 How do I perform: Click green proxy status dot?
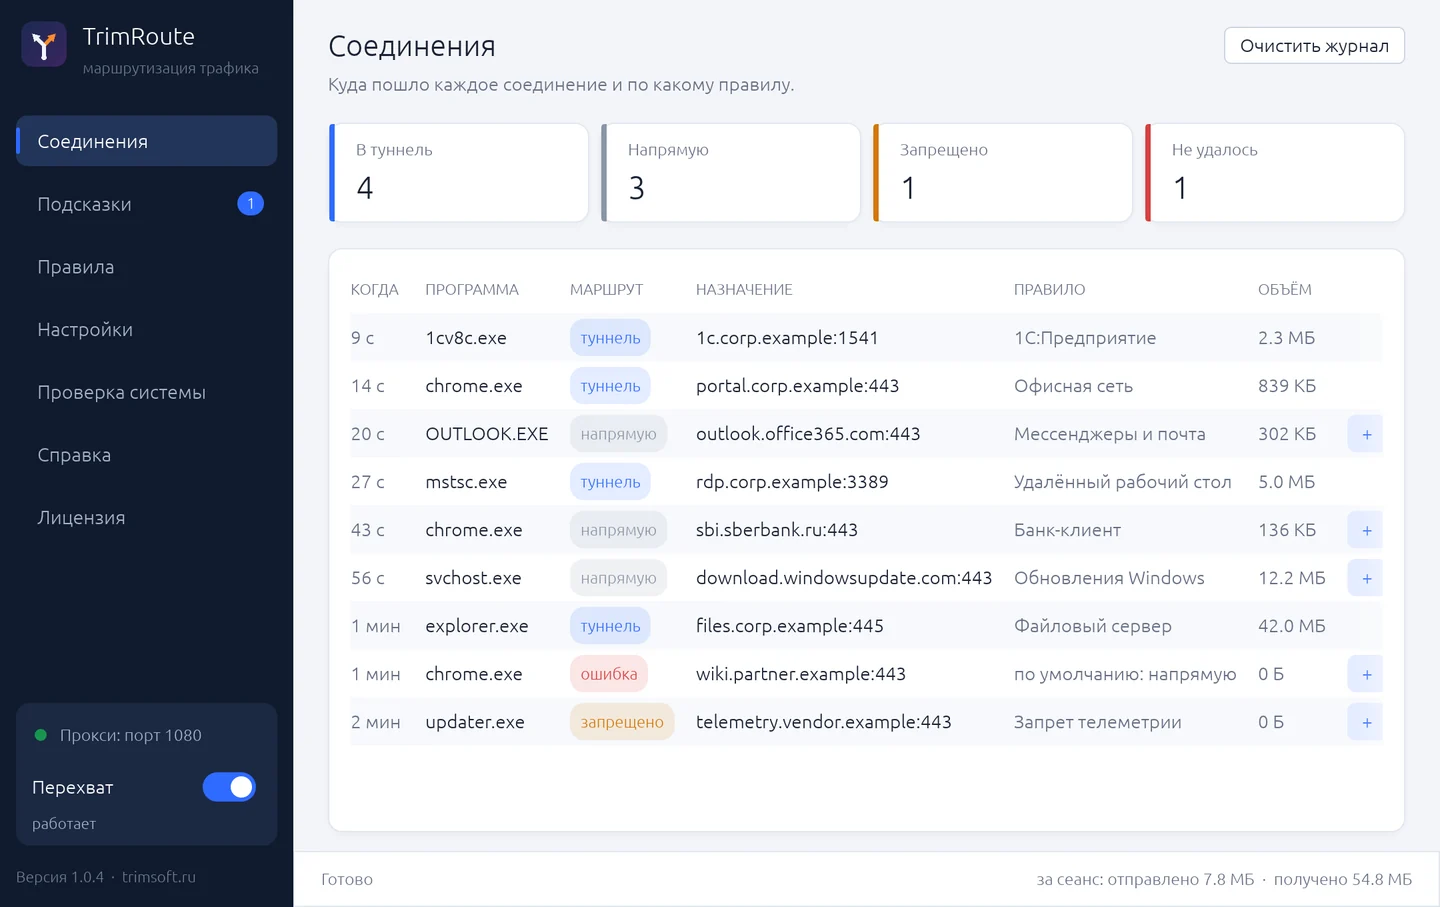tap(41, 735)
